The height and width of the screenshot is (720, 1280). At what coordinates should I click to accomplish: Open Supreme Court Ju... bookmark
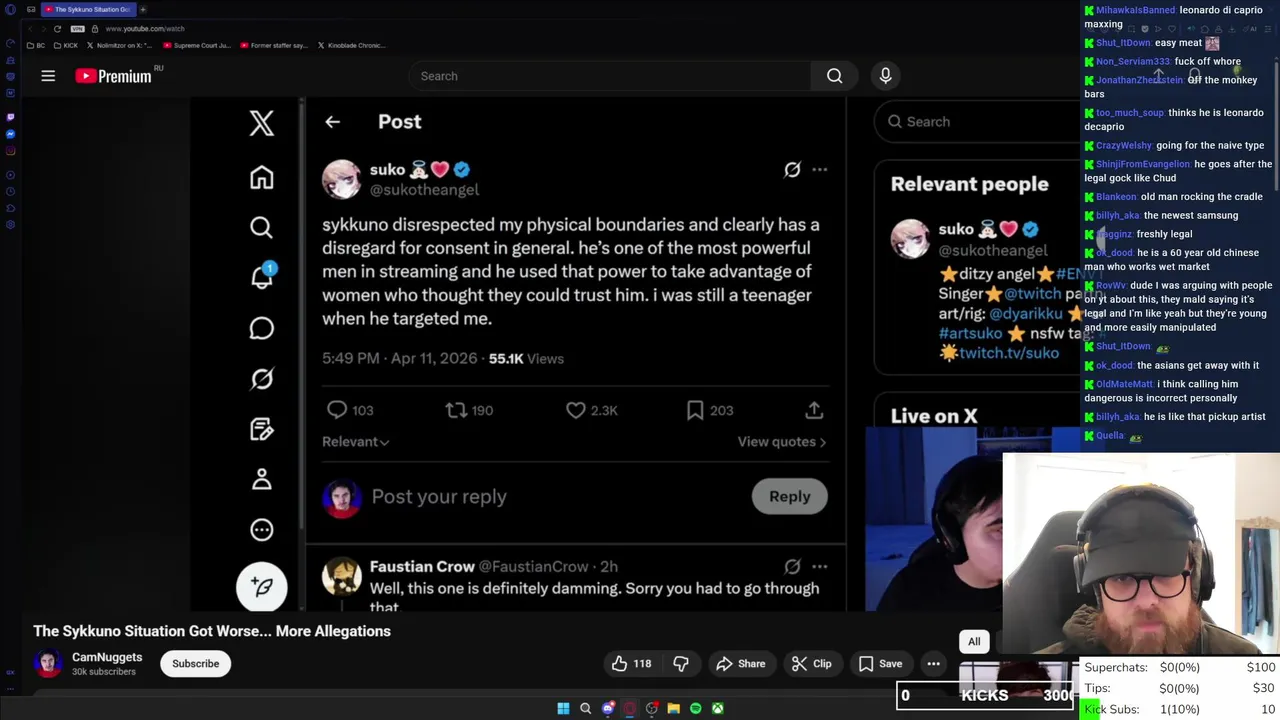[195, 45]
